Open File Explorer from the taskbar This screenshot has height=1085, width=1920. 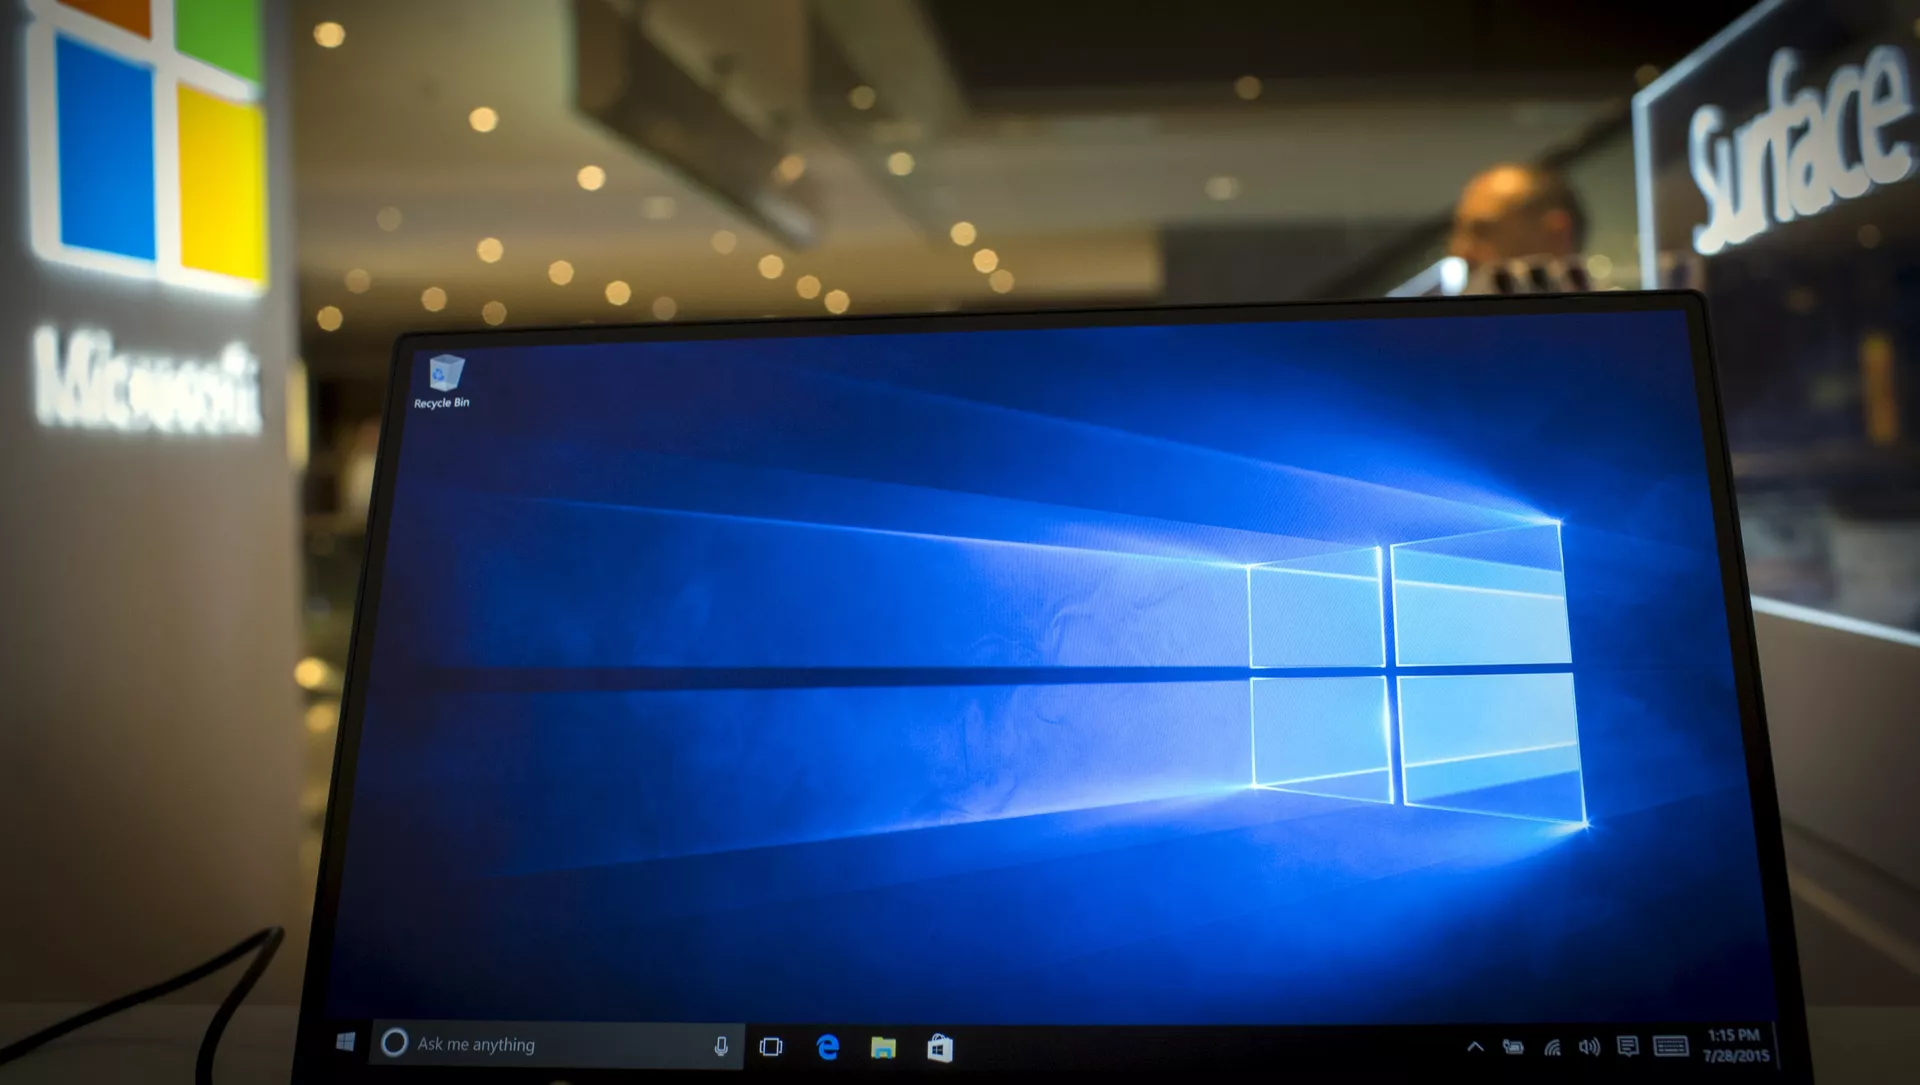(883, 1048)
